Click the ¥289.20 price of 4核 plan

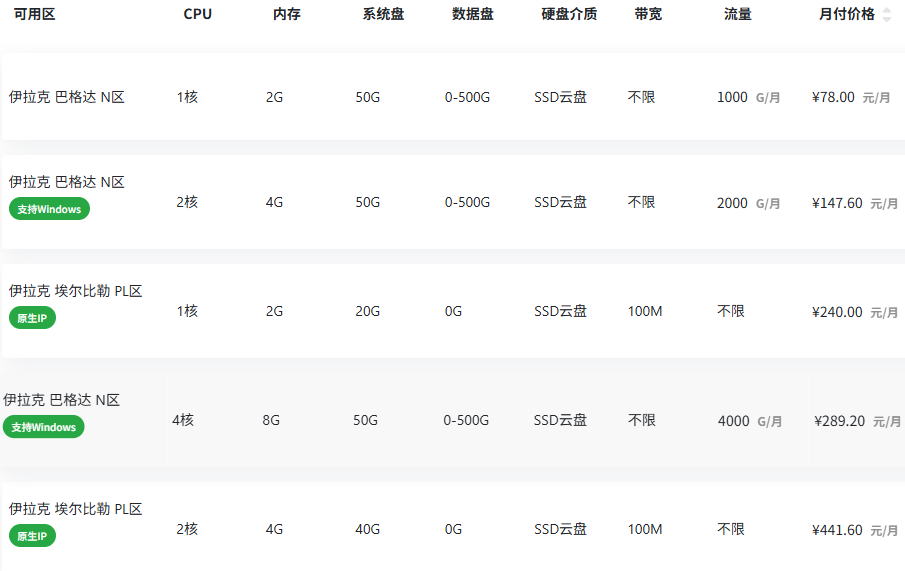840,421
